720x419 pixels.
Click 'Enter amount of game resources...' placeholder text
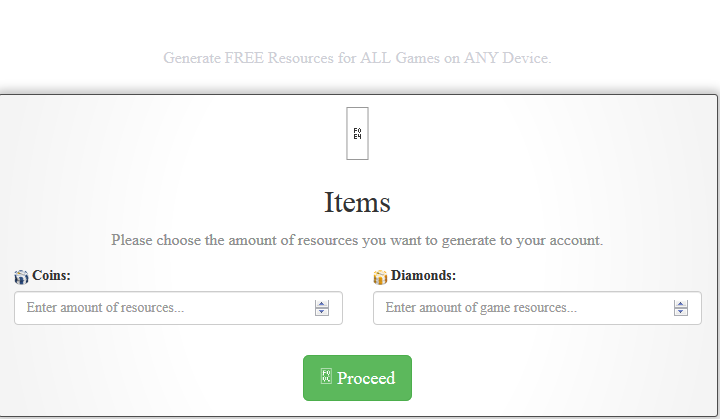click(x=481, y=308)
